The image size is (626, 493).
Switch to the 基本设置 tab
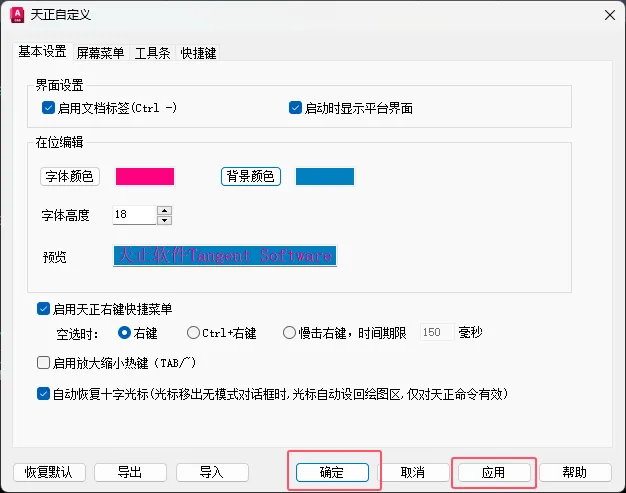(x=42, y=51)
